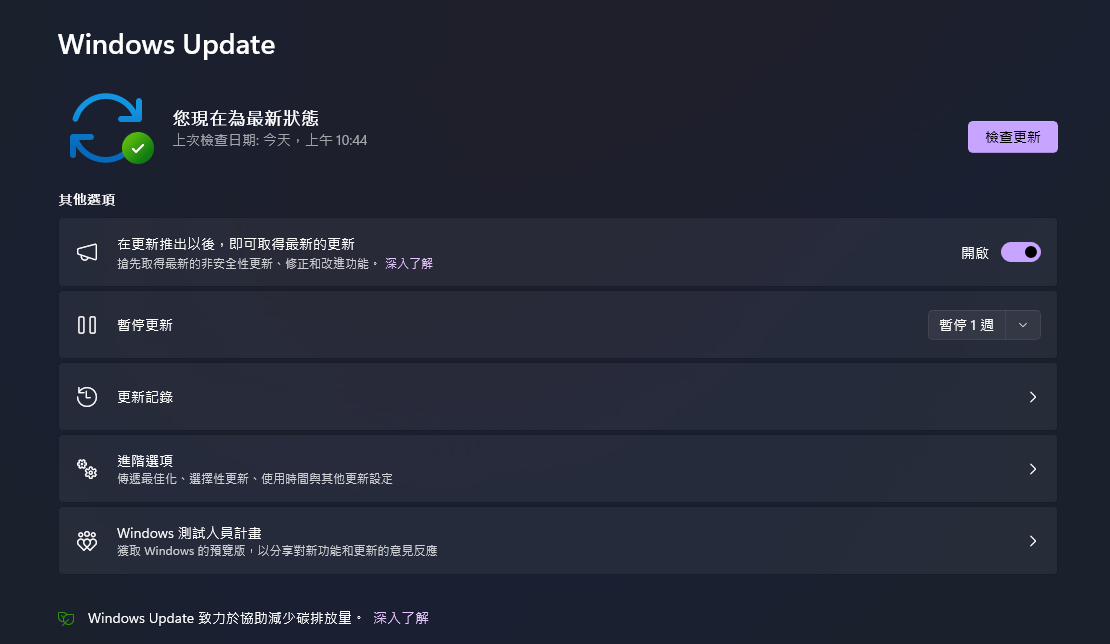Expand the 暫停 1 週 dropdown

click(1023, 324)
